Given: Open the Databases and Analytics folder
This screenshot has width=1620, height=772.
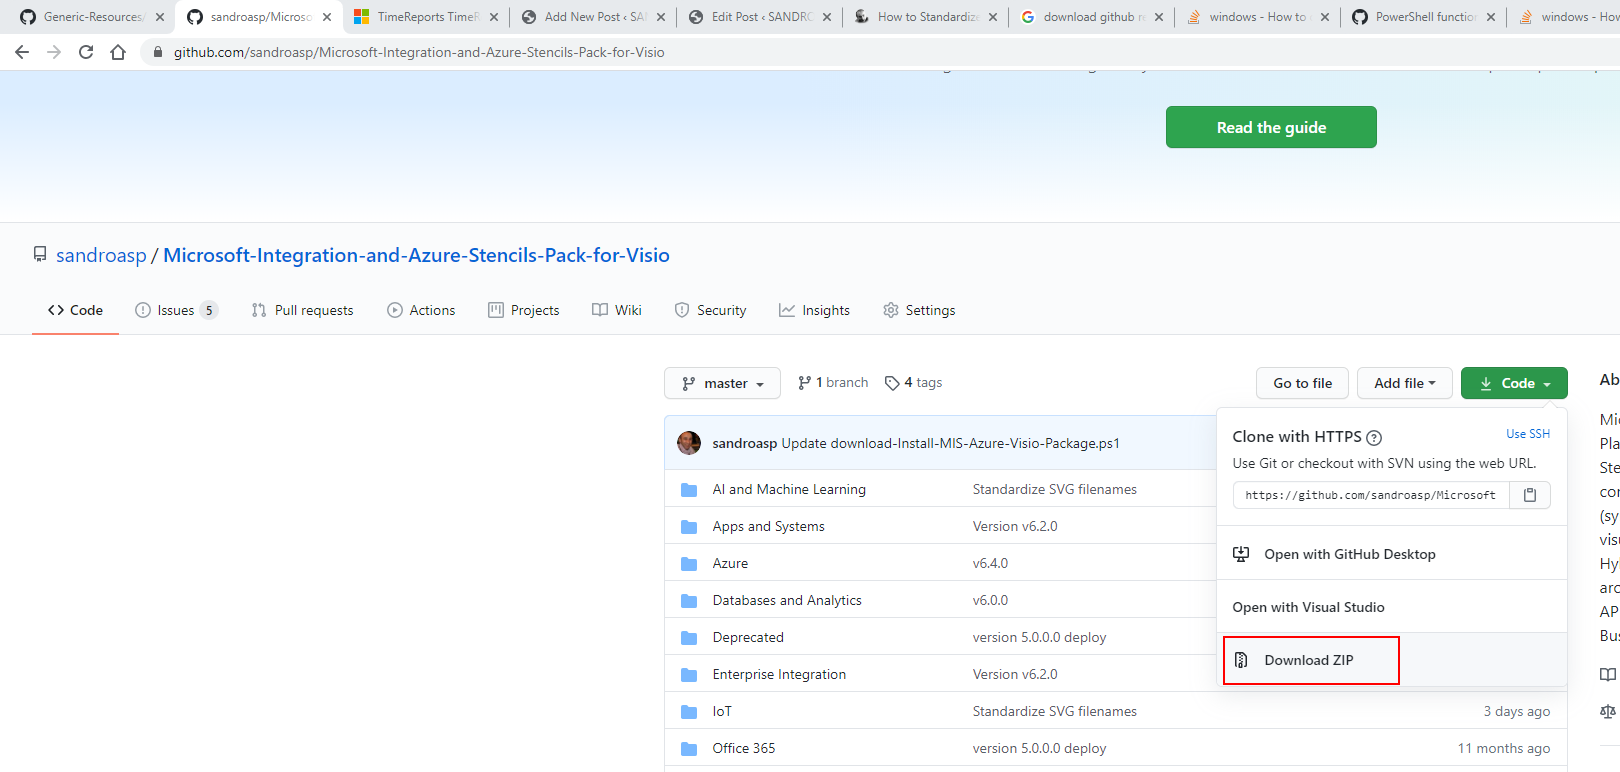Looking at the screenshot, I should [x=787, y=601].
